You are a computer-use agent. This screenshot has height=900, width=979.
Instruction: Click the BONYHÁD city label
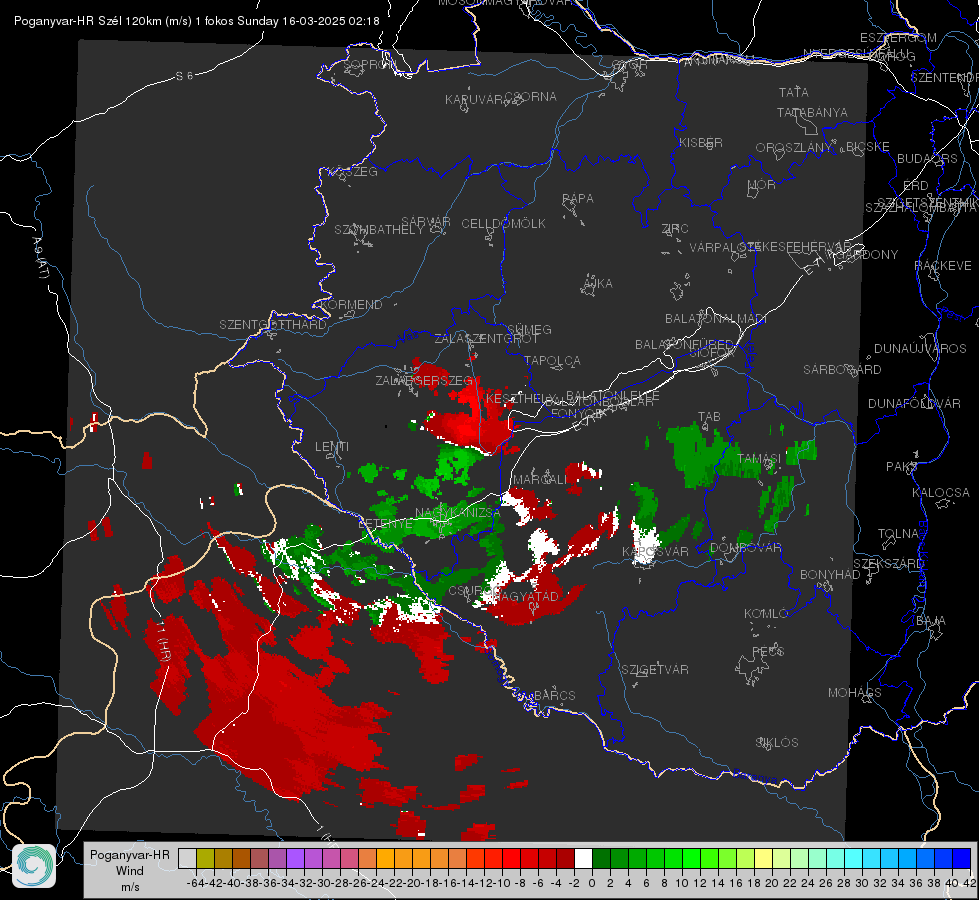coord(830,575)
